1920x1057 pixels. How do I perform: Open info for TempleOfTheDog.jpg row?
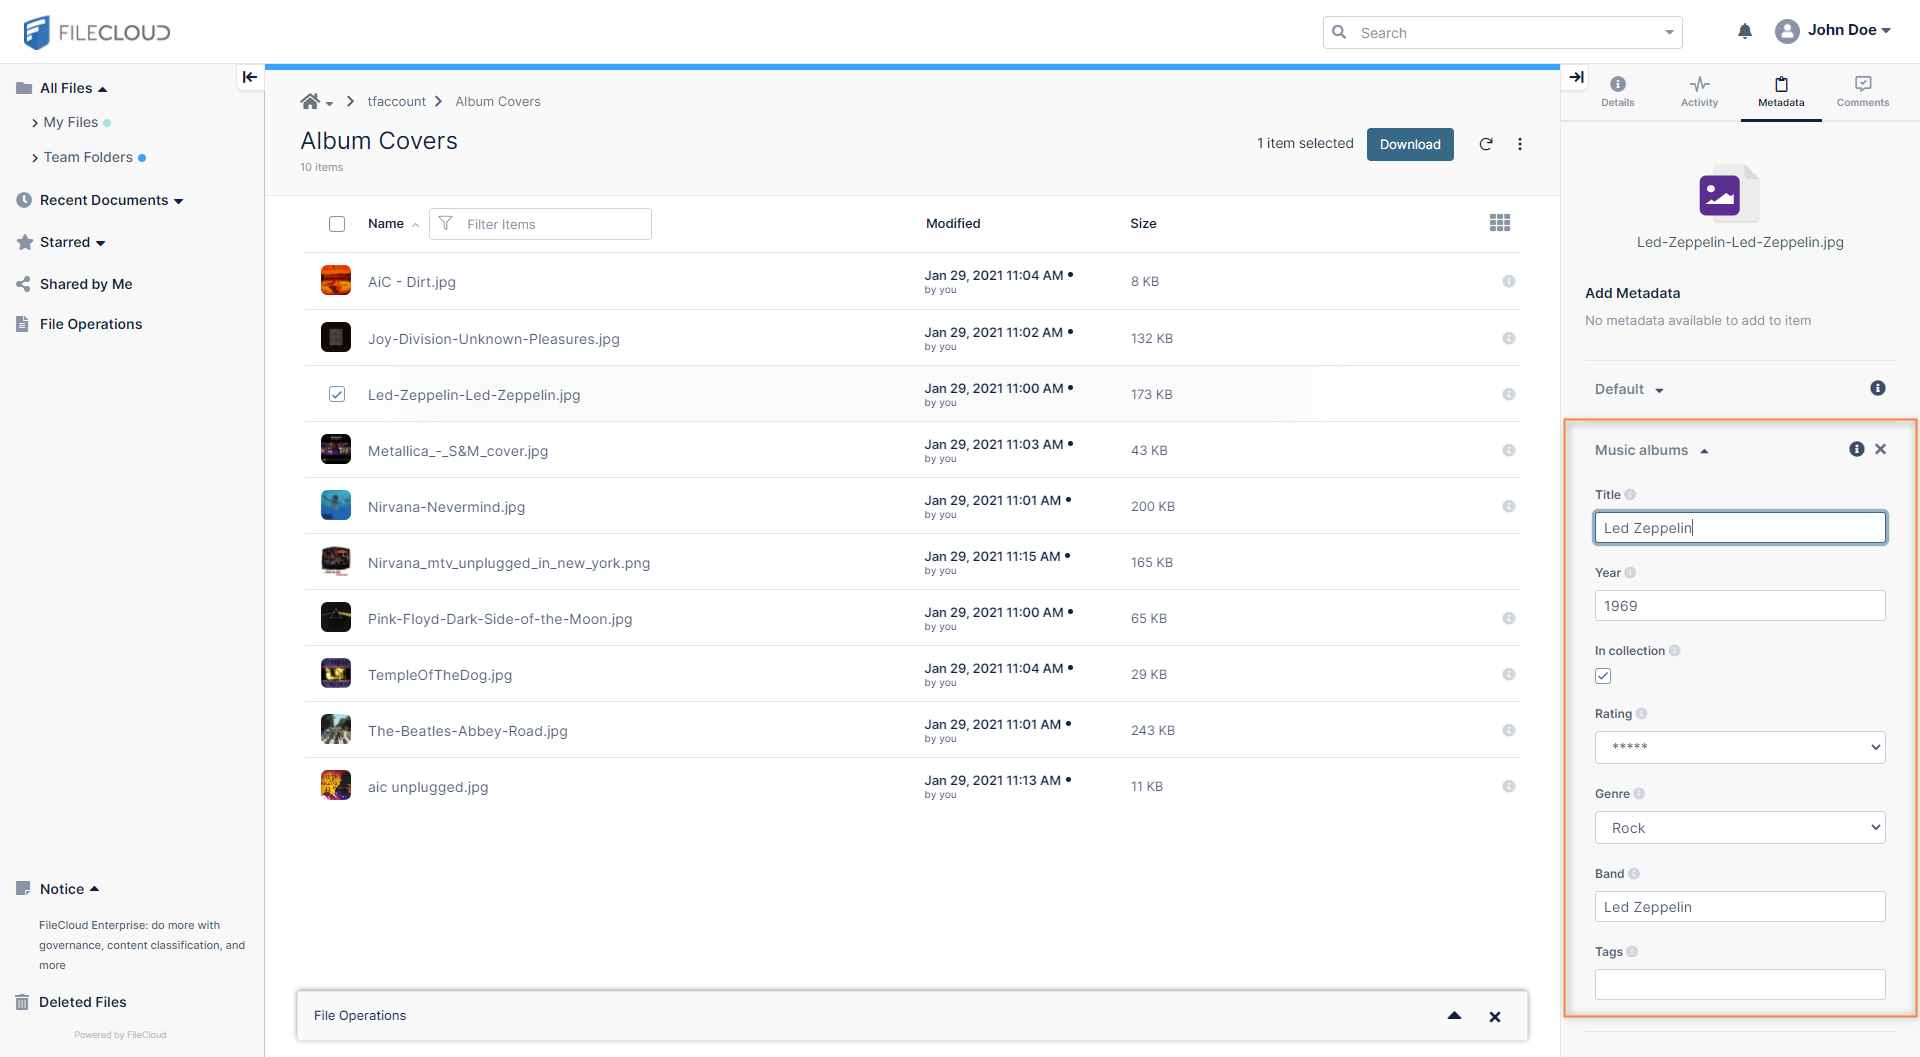click(x=1509, y=674)
